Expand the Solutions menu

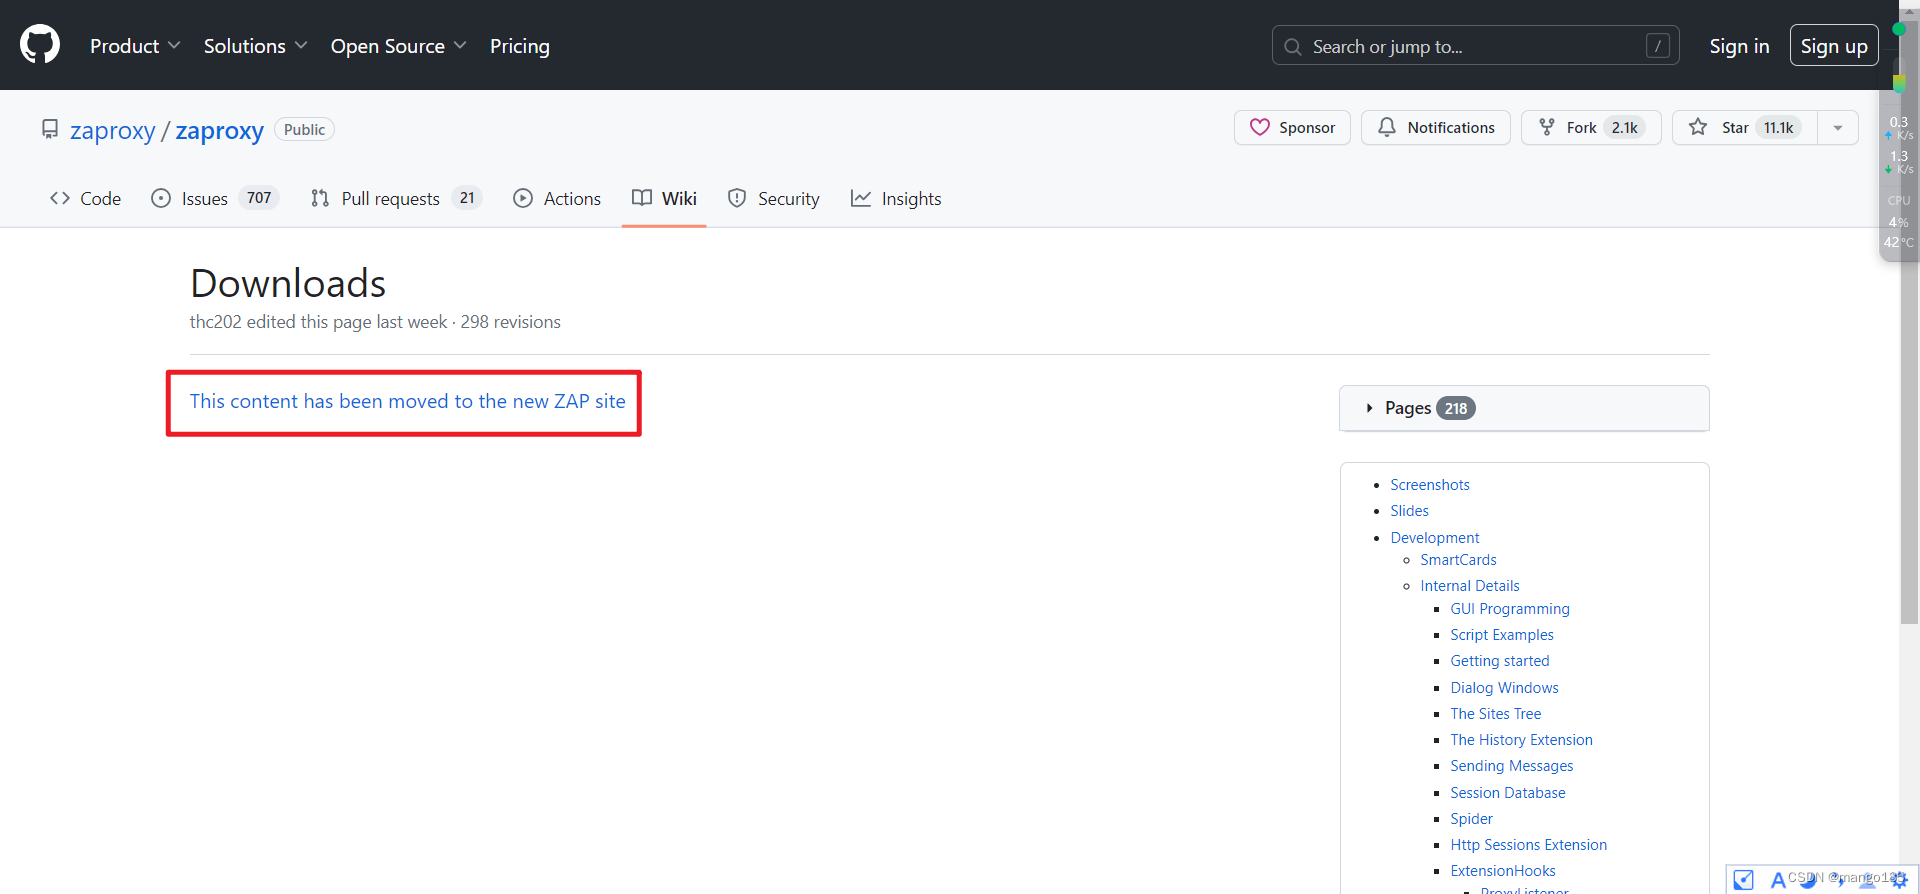click(x=255, y=46)
